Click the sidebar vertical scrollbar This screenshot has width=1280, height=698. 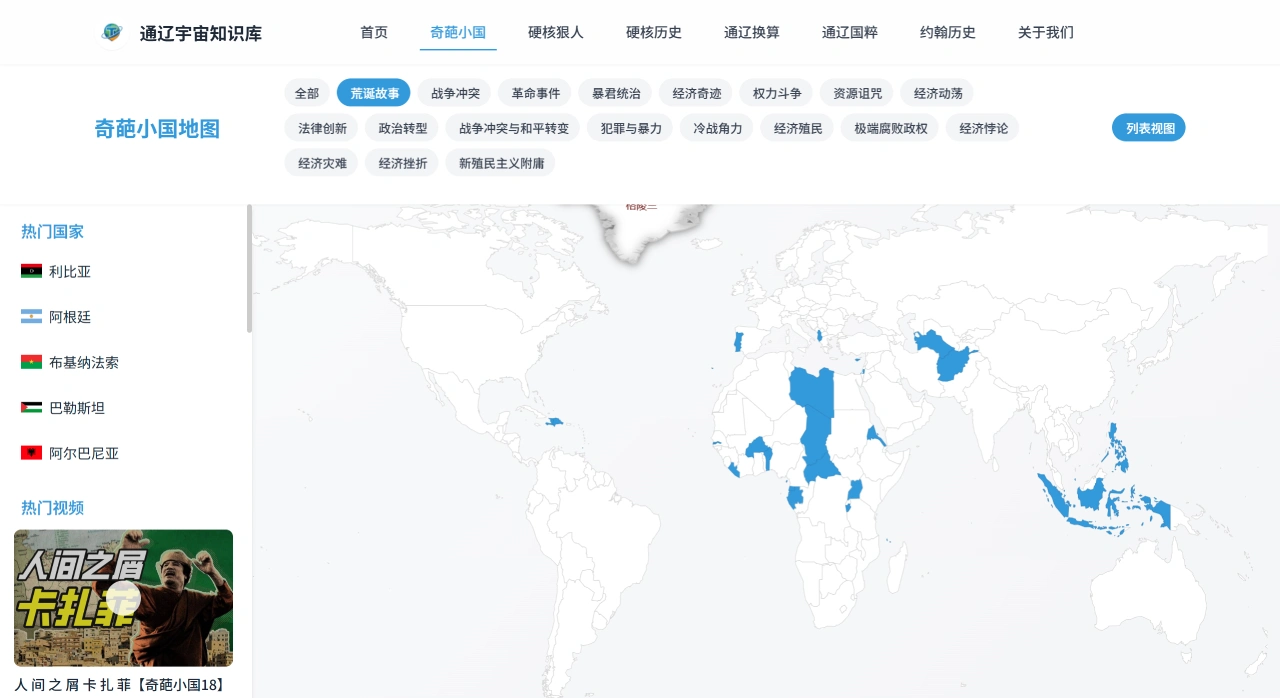[250, 268]
